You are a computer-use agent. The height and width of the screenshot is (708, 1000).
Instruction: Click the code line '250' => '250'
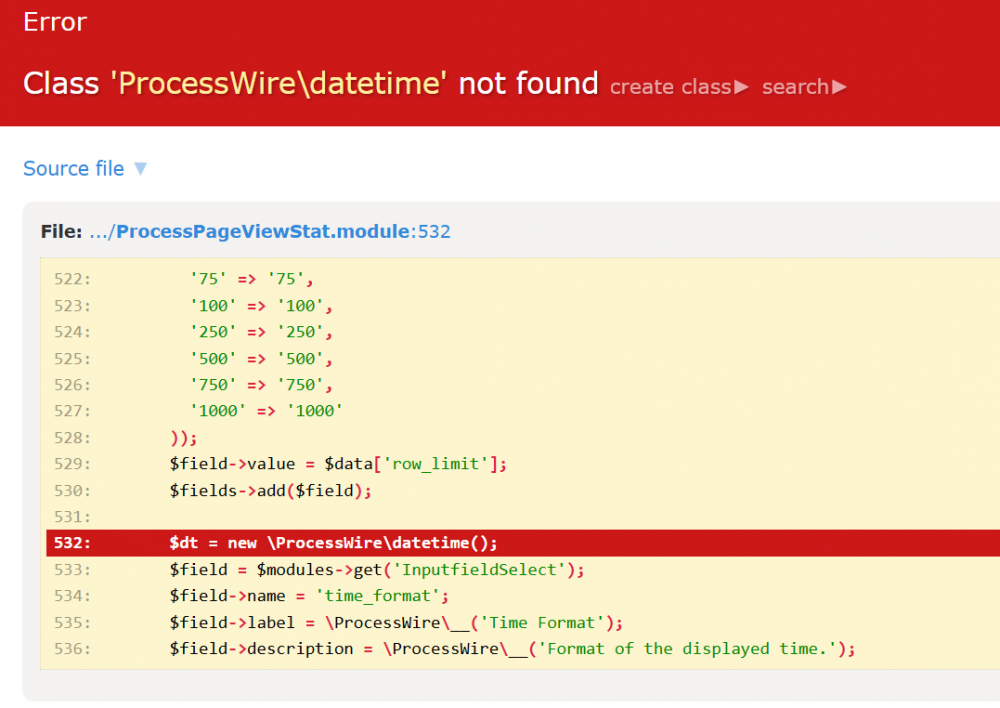click(x=260, y=331)
